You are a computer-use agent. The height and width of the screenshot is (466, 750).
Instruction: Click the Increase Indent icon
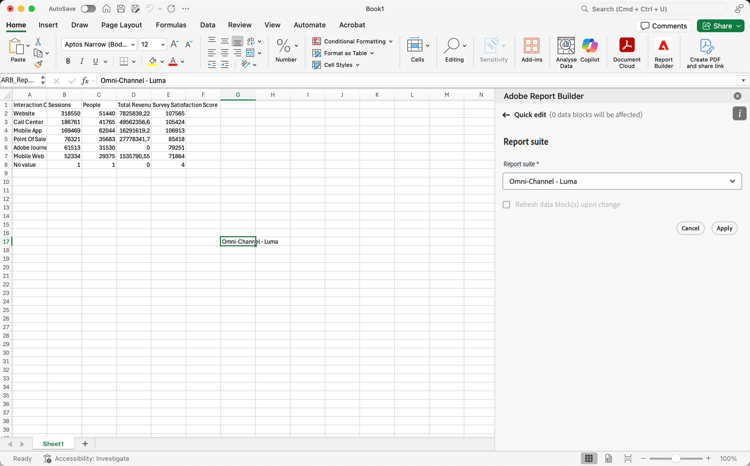(224, 64)
